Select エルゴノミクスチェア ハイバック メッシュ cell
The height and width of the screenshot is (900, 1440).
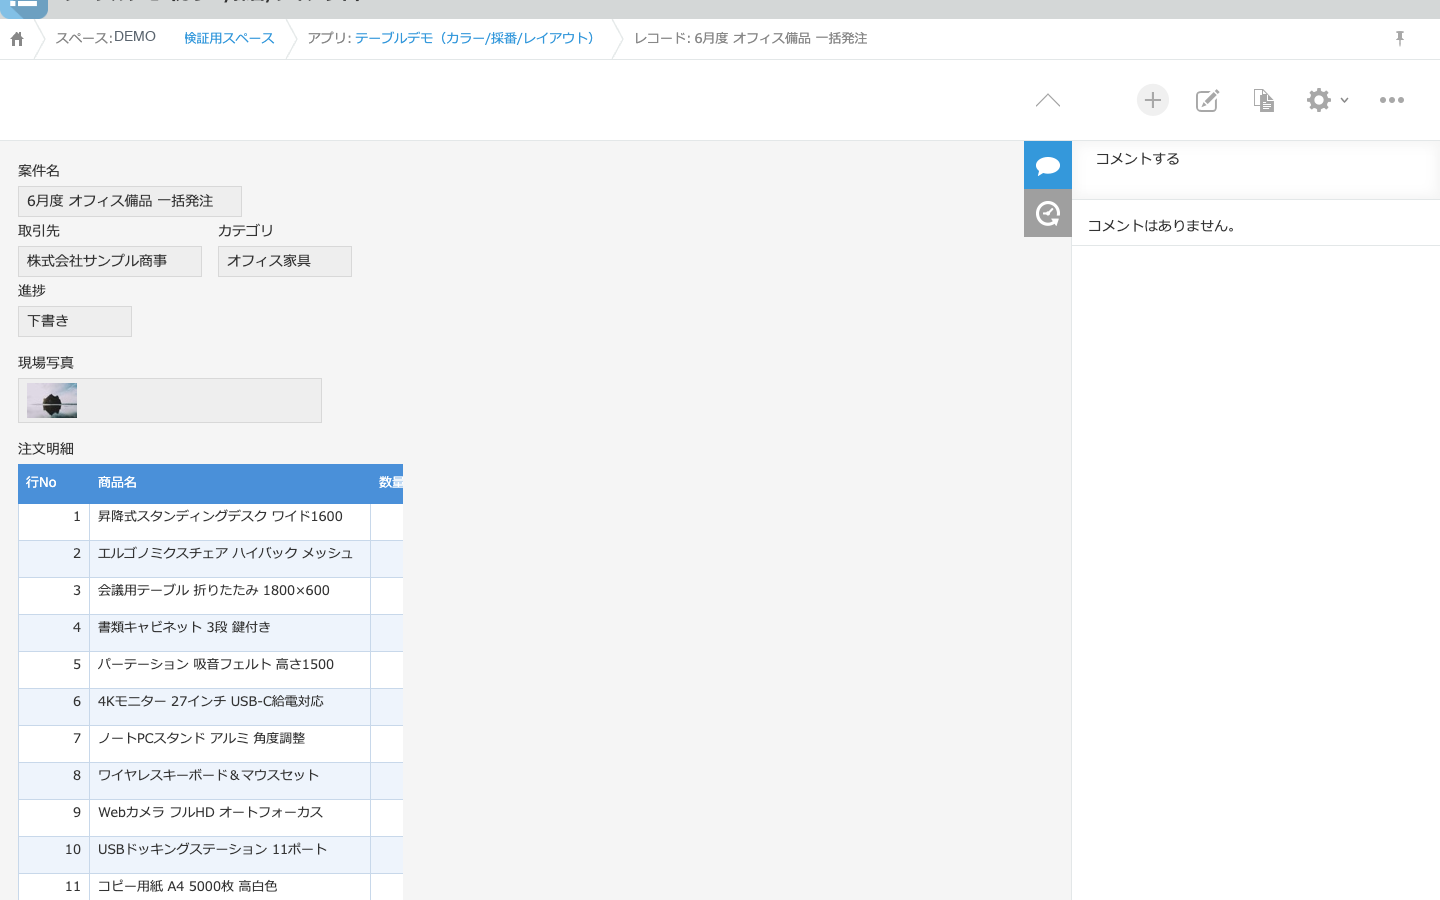pos(230,559)
